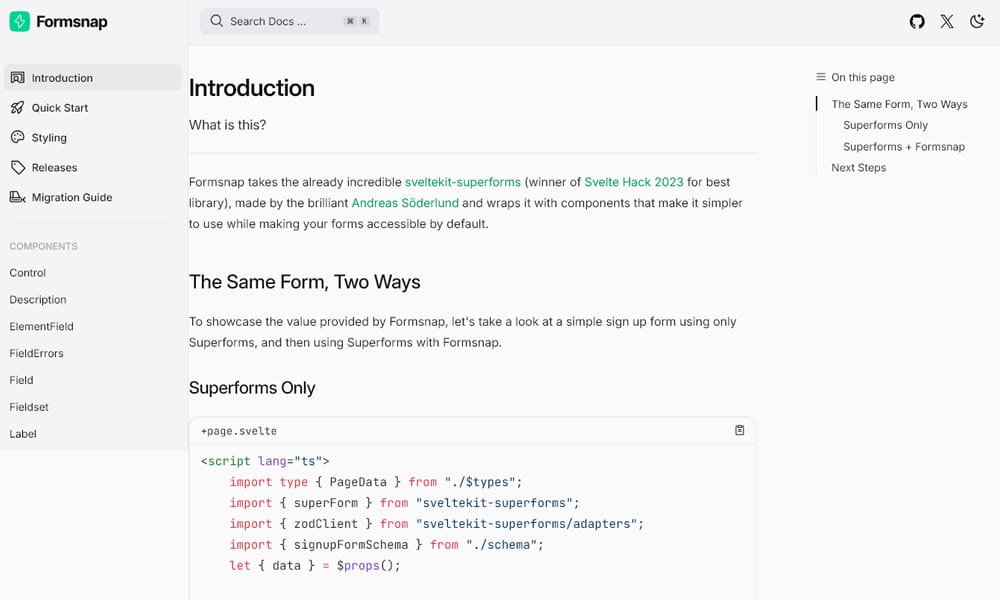The image size is (1000, 600).
Task: Open the Fieldset component docs
Action: [29, 406]
